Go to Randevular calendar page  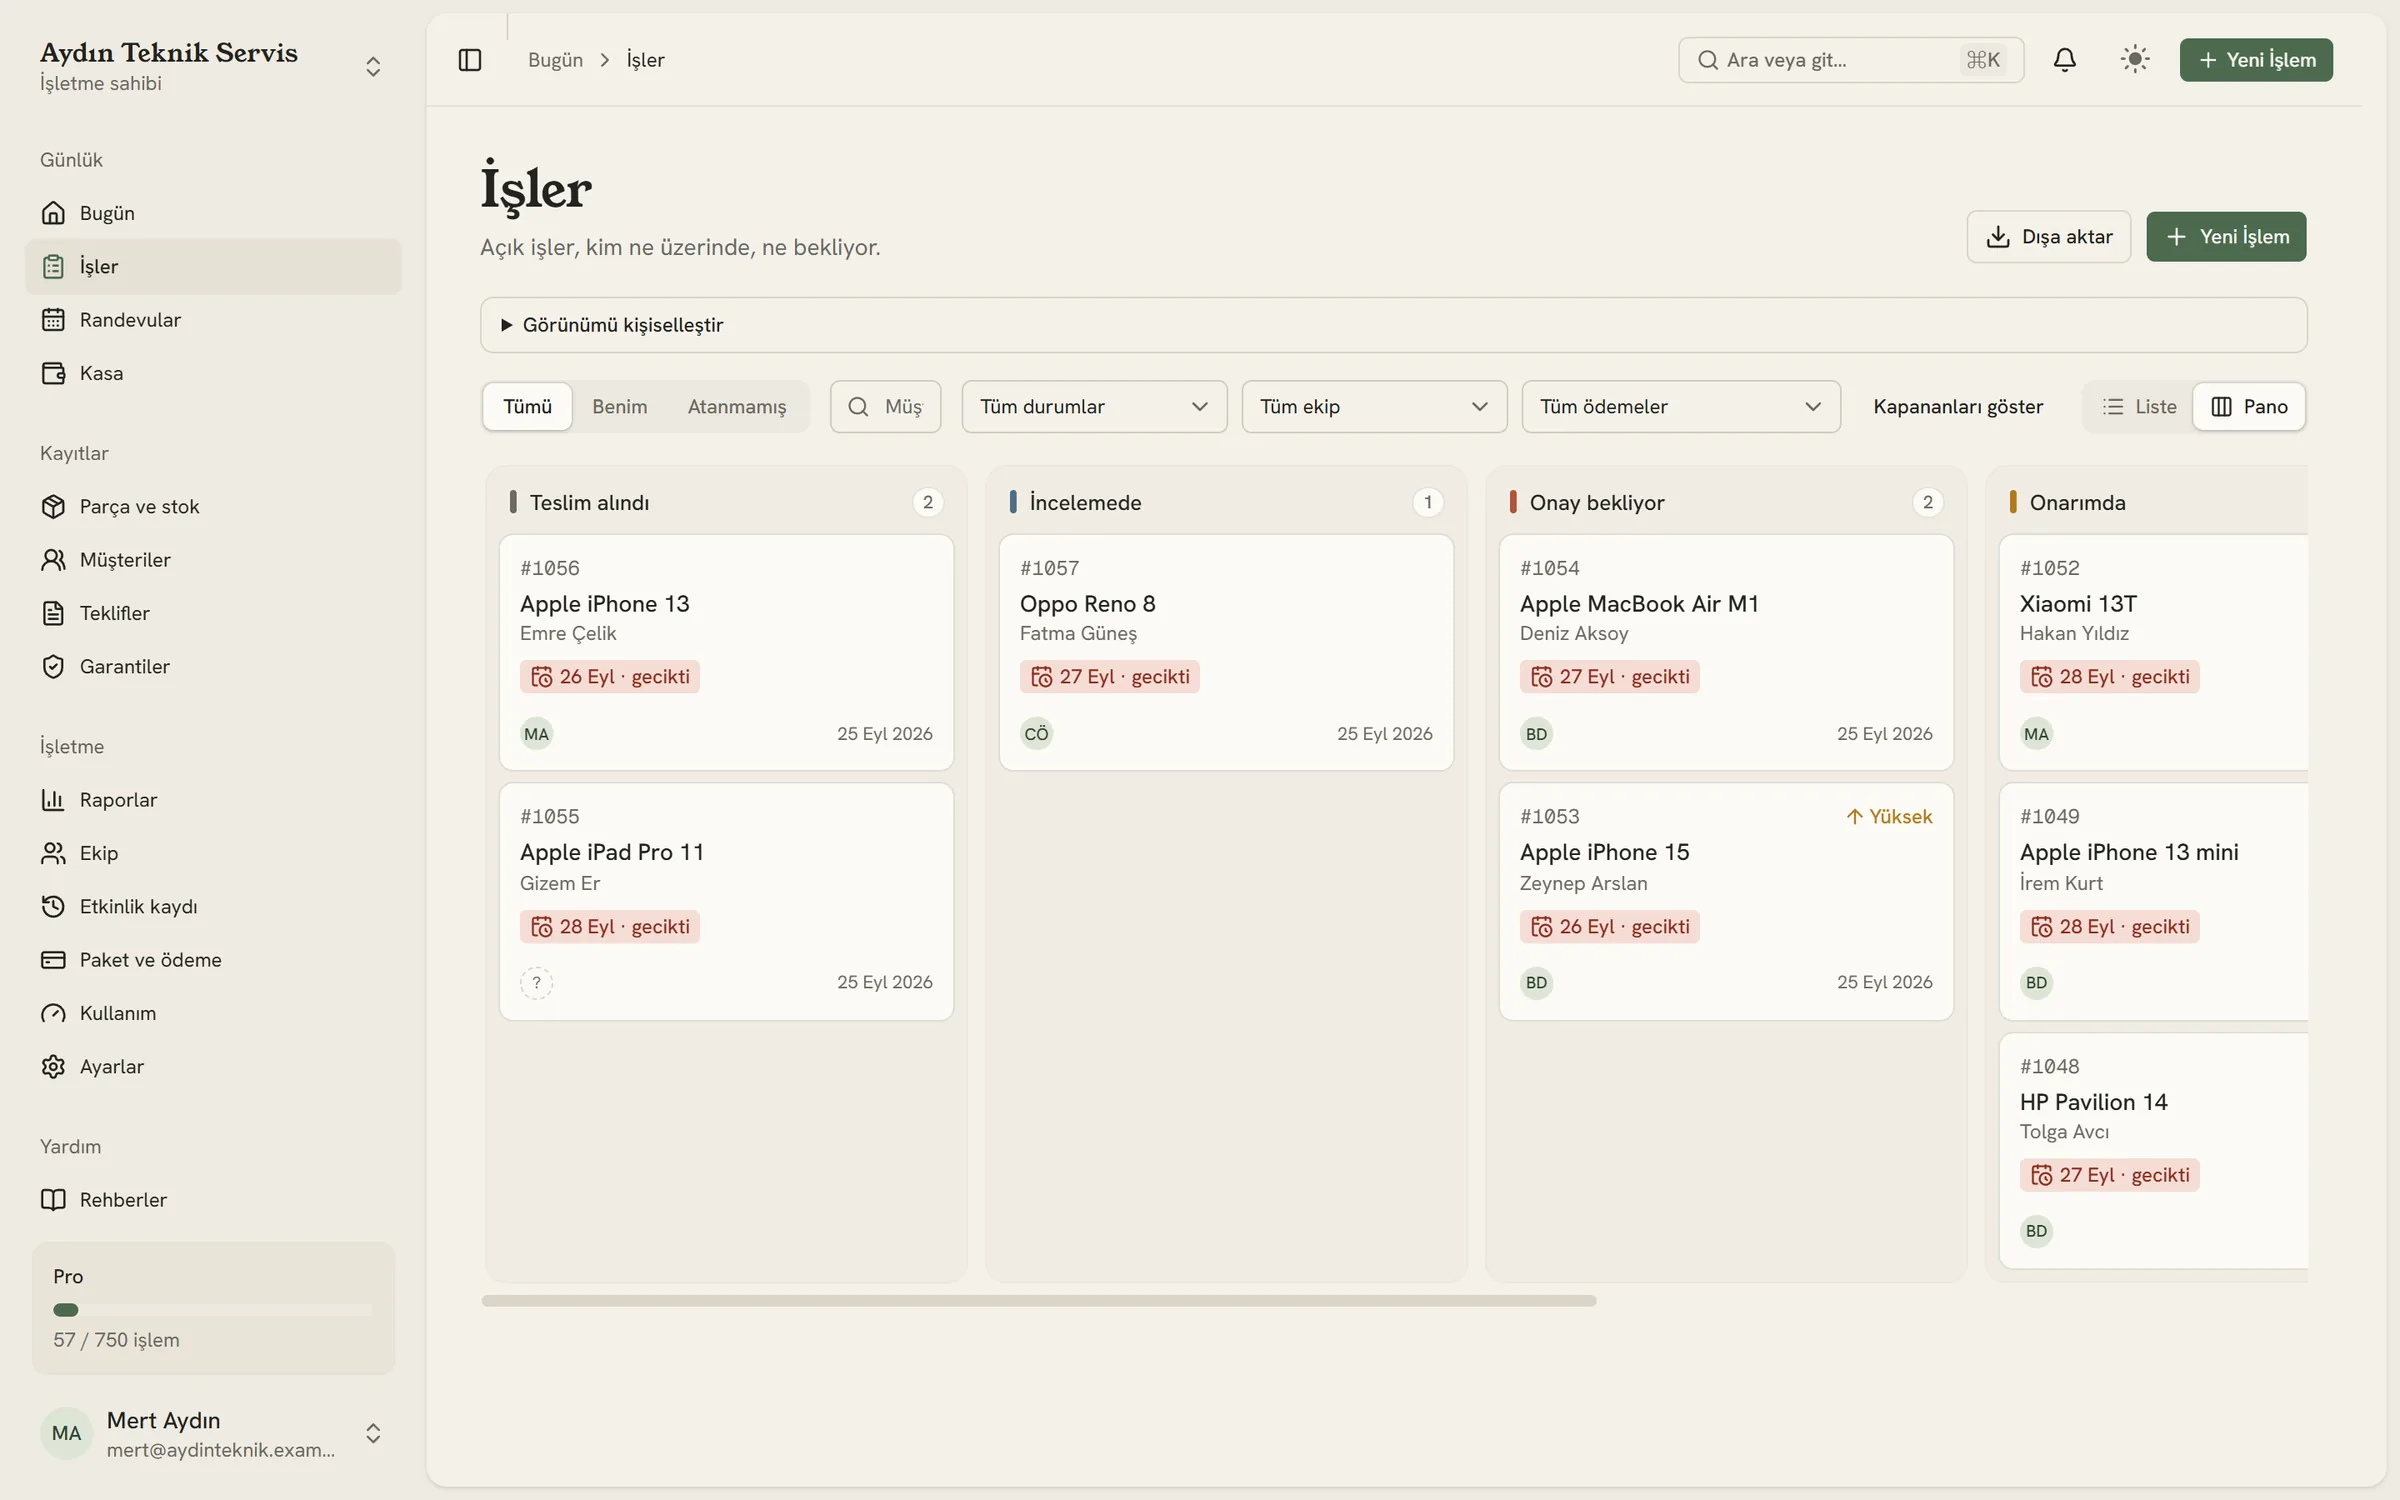(213, 320)
